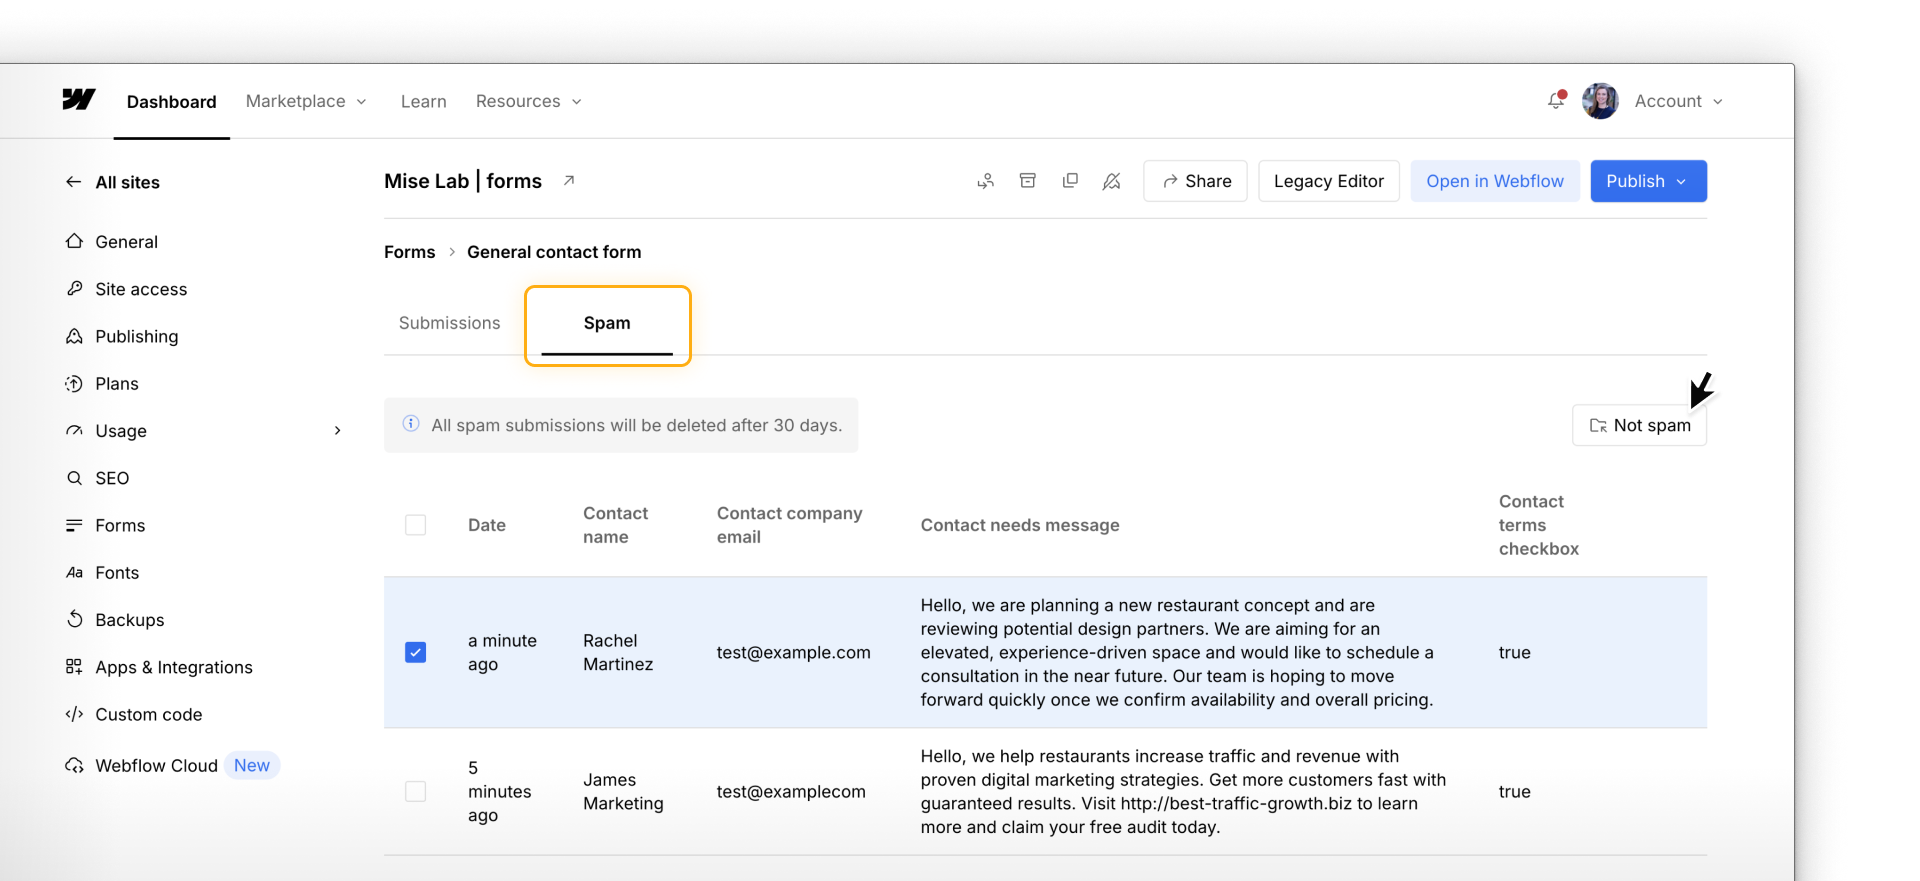
Task: Click the Contact name column header
Action: (x=615, y=525)
